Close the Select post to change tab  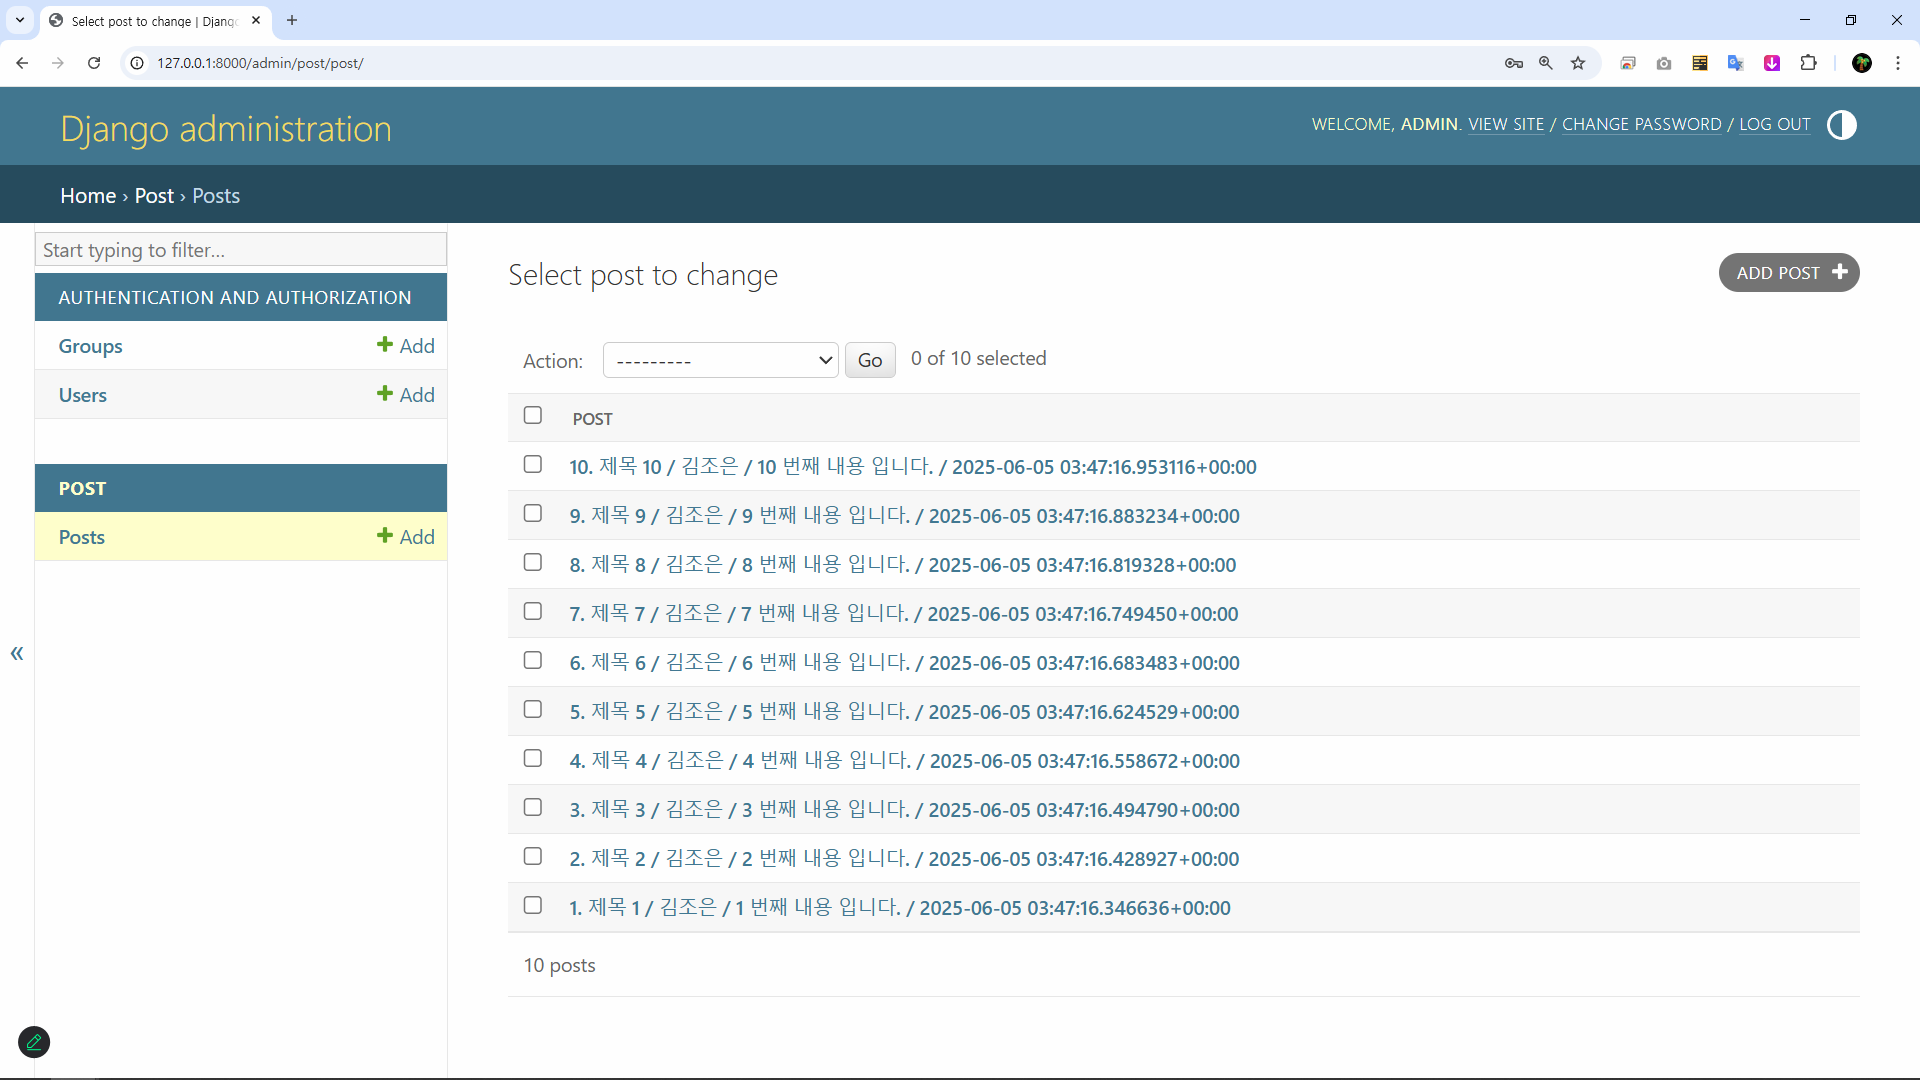[256, 20]
